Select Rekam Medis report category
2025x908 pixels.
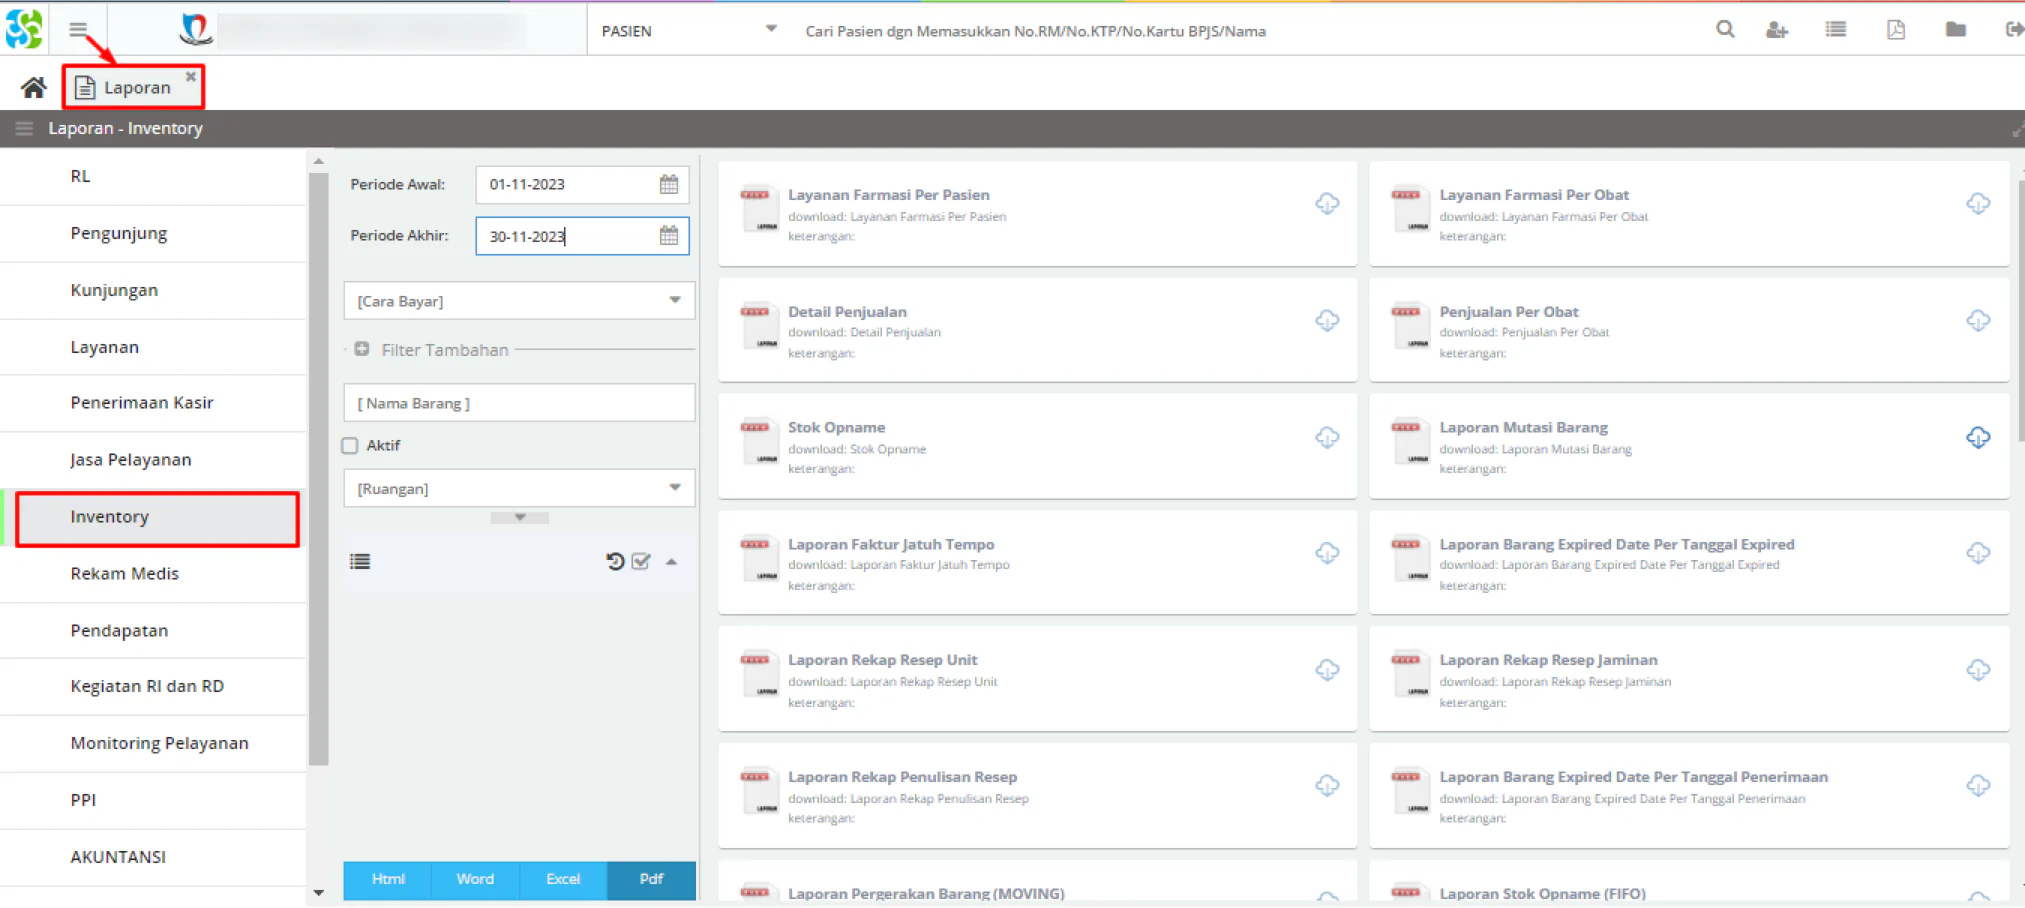click(153, 574)
